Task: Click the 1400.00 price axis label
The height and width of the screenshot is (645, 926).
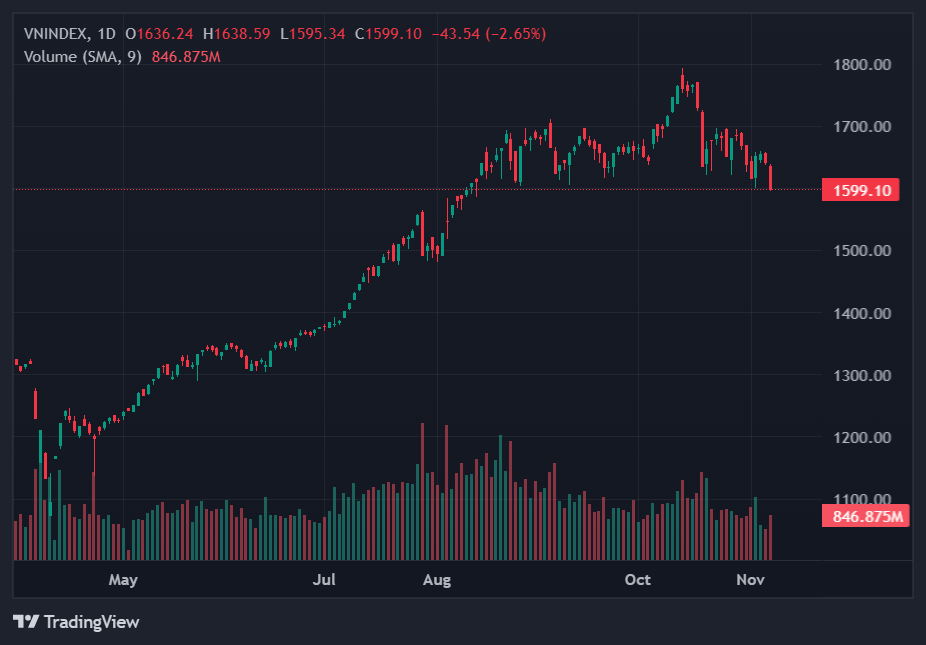Action: point(861,314)
